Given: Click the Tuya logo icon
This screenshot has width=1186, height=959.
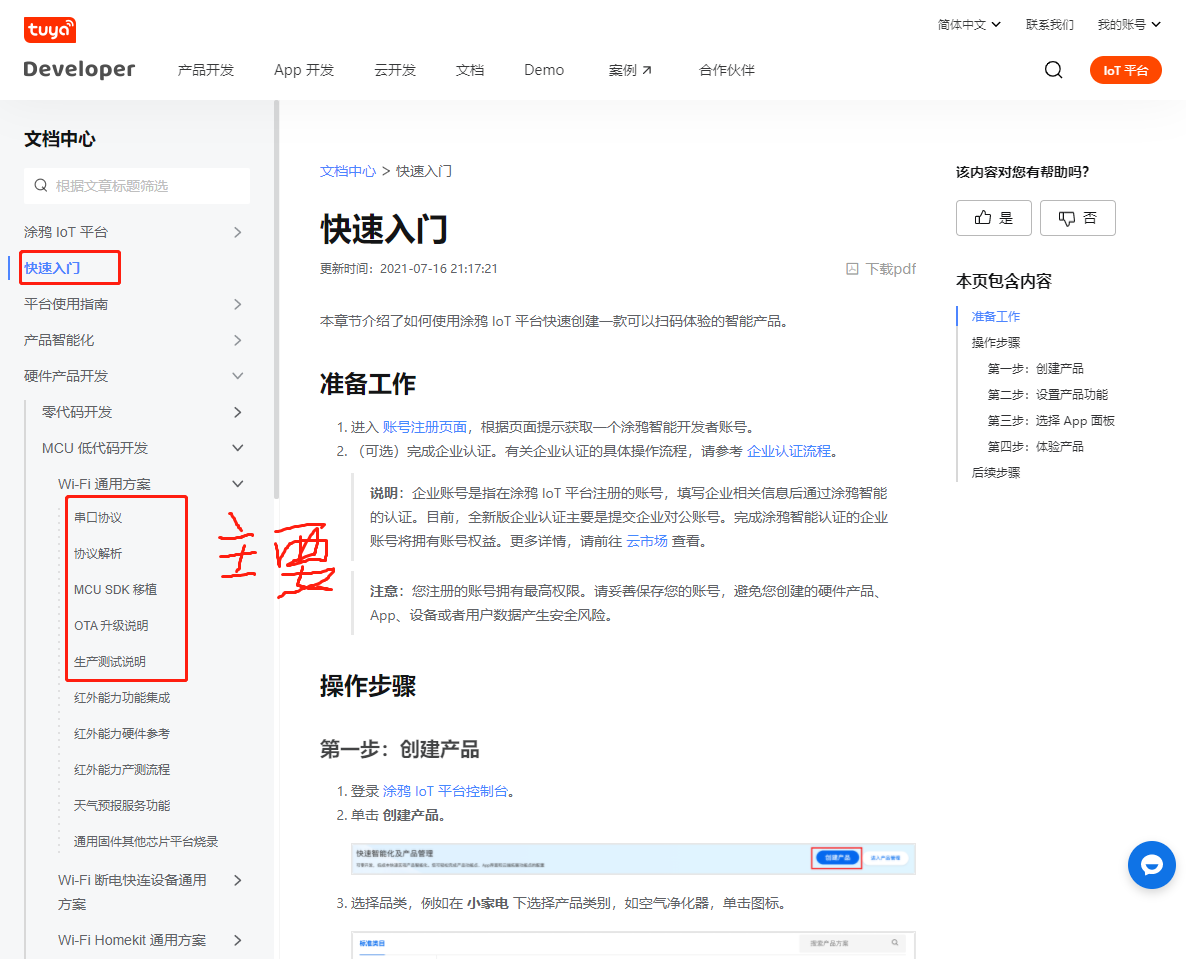Looking at the screenshot, I should [50, 29].
